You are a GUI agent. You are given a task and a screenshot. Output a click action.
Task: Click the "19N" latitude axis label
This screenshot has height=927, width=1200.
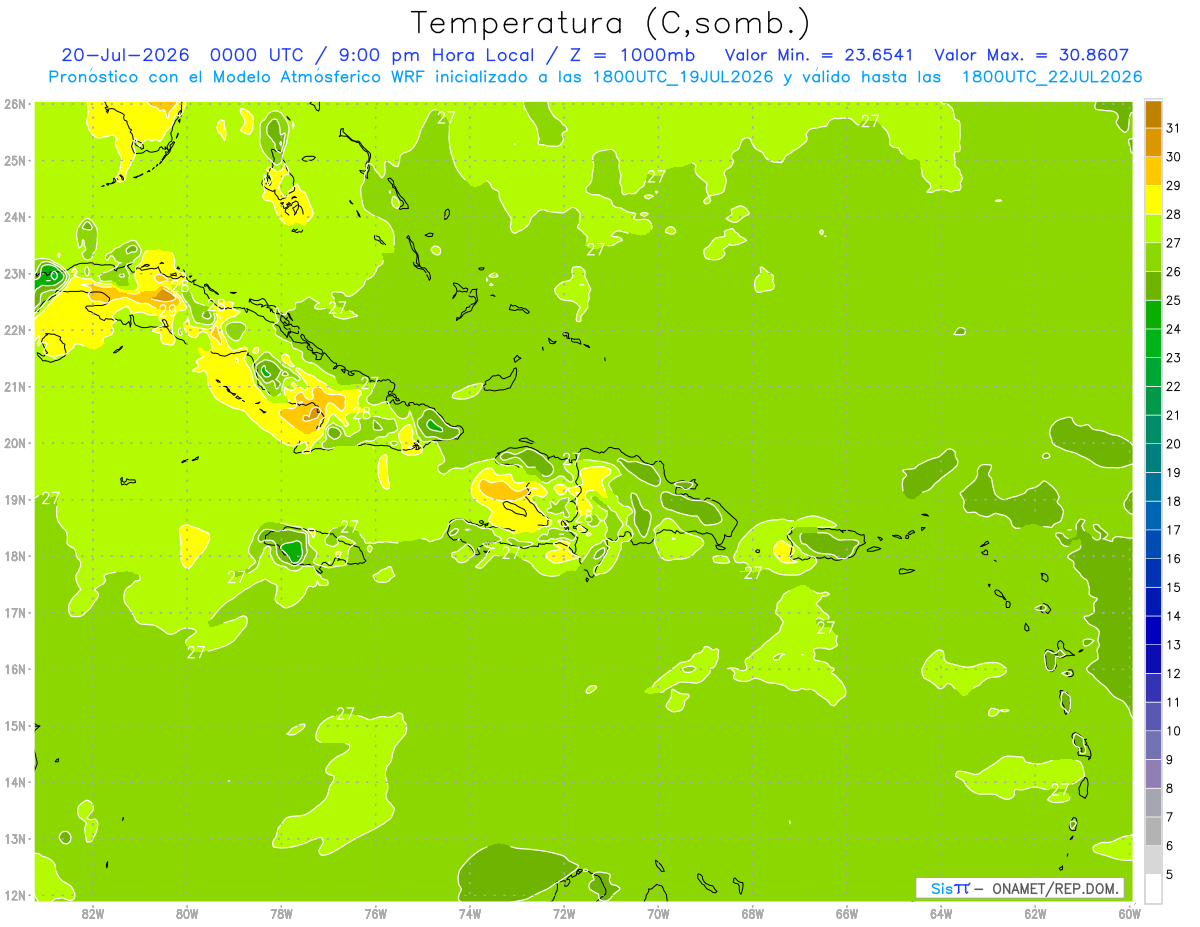tap(15, 499)
